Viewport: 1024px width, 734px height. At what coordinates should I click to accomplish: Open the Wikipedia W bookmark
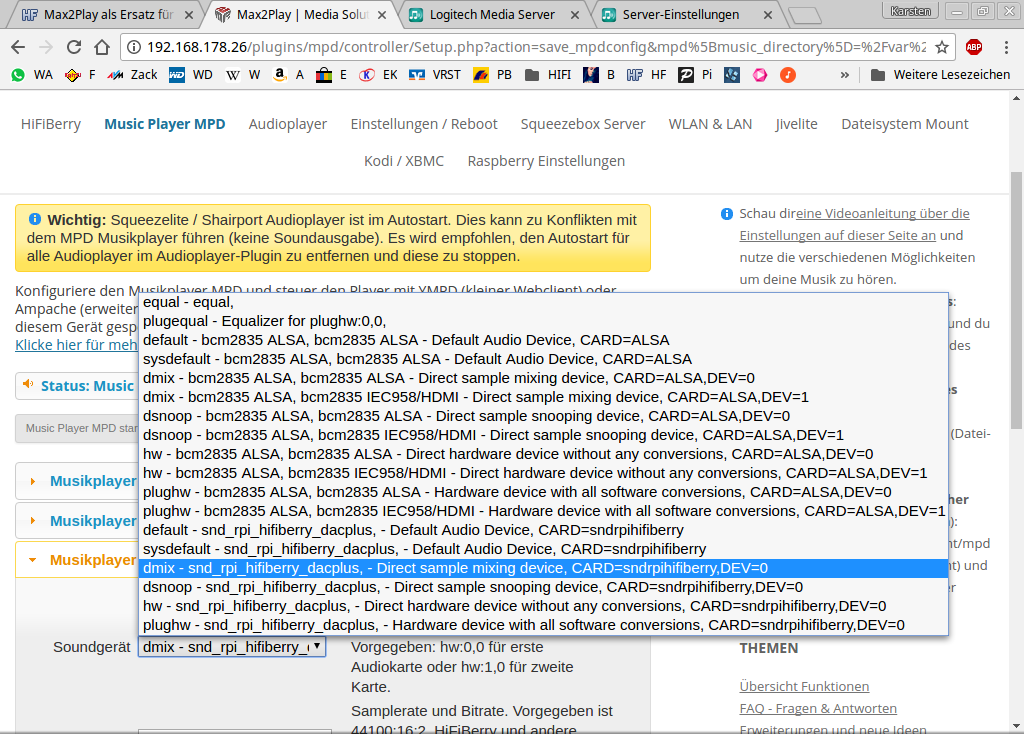point(242,75)
